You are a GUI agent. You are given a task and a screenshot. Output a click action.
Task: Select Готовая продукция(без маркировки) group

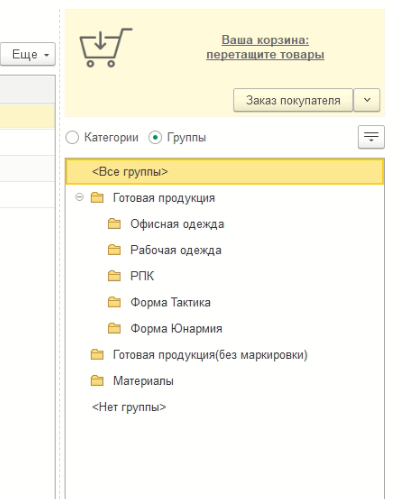(x=210, y=355)
